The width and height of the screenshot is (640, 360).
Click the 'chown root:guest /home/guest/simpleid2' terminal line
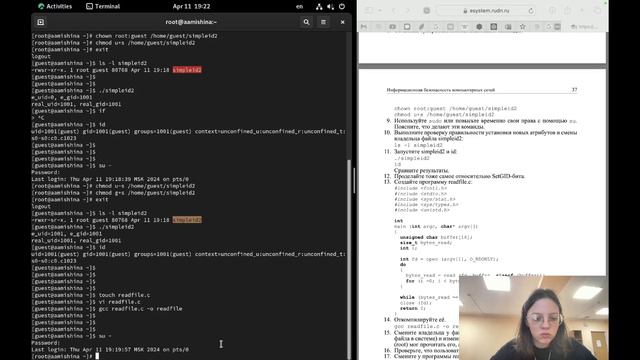pyautogui.click(x=124, y=36)
